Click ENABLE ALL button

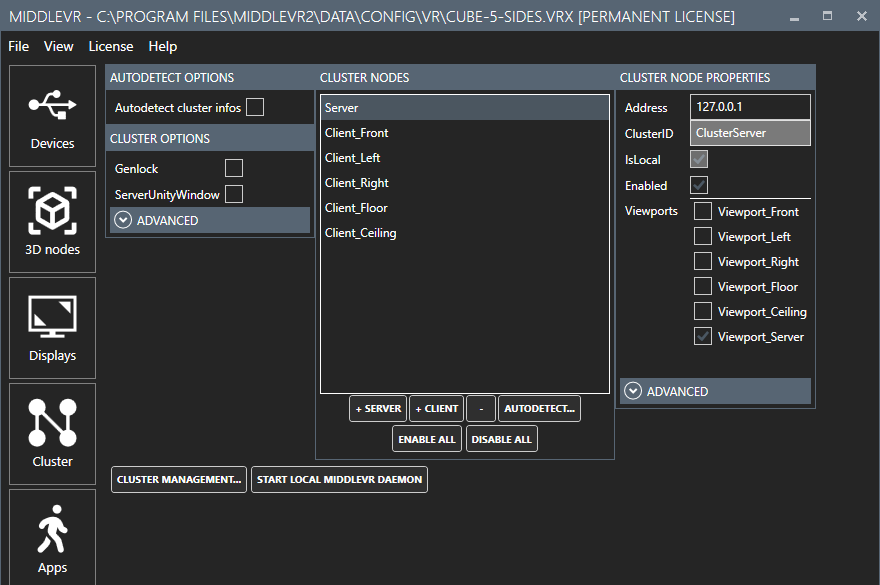tap(427, 439)
